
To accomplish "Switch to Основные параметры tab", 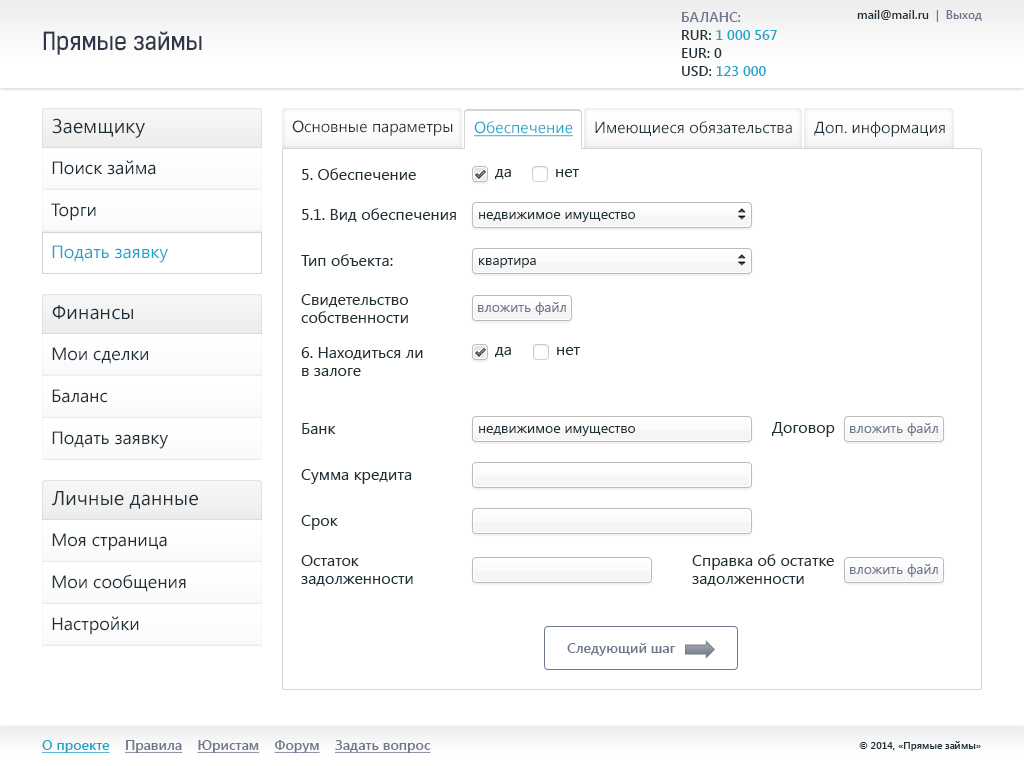I will [372, 127].
